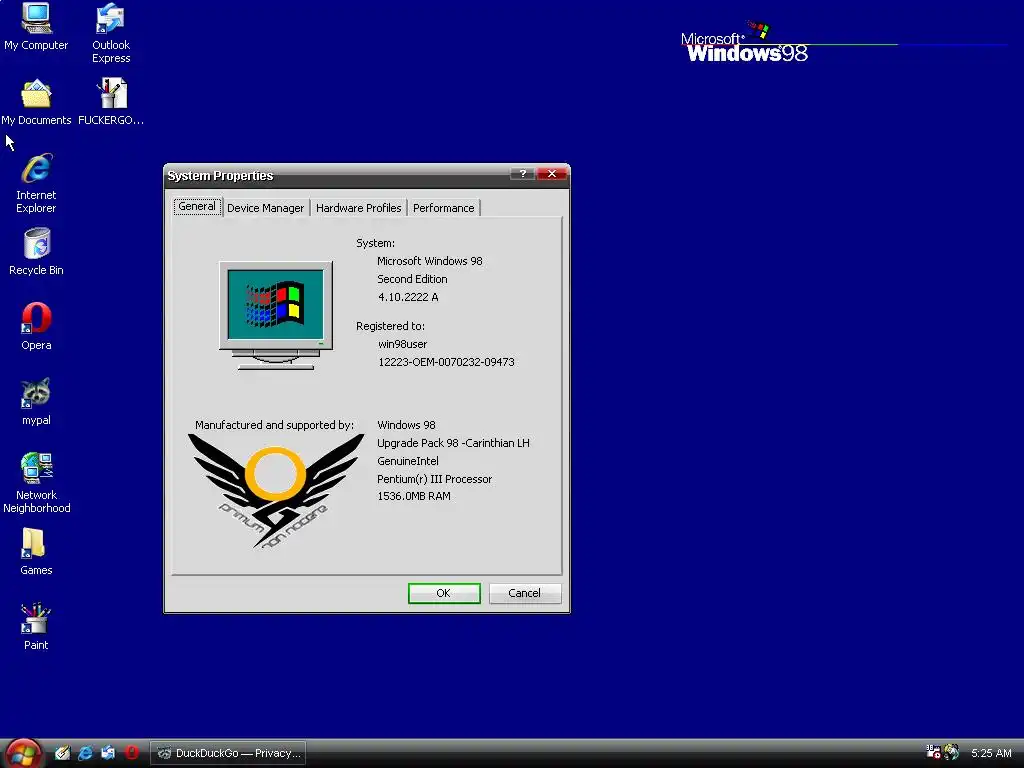Viewport: 1024px width, 768px height.
Task: Launch Internet Explorer from quick launch
Action: (85, 753)
